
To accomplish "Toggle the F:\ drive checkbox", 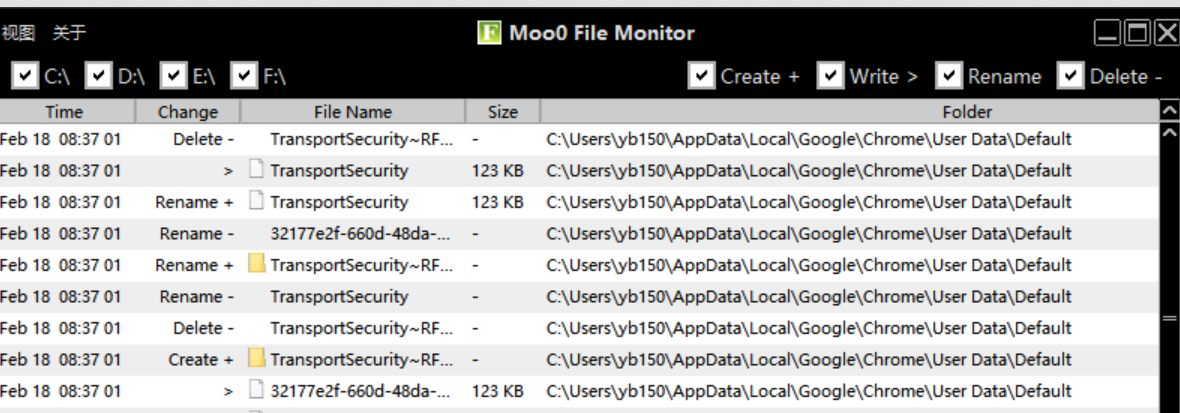I will coord(244,76).
